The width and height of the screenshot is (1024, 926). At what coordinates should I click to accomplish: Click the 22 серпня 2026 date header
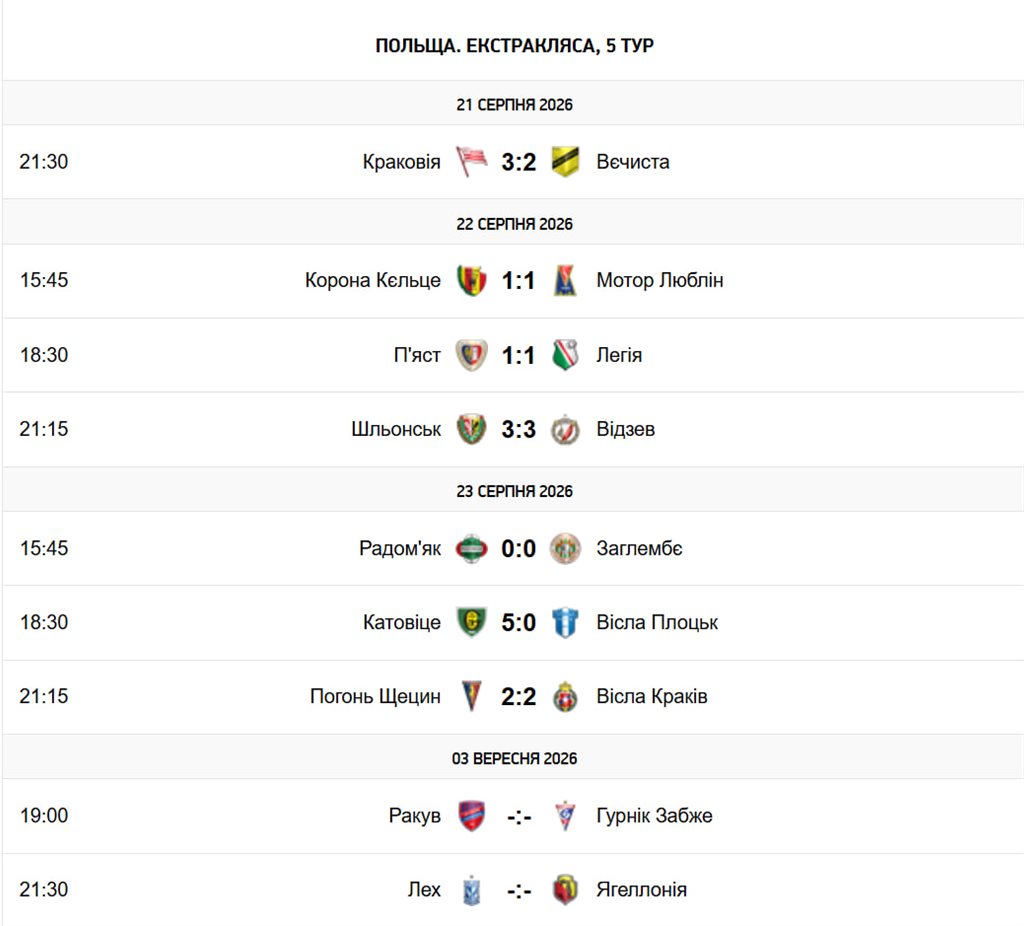point(514,224)
